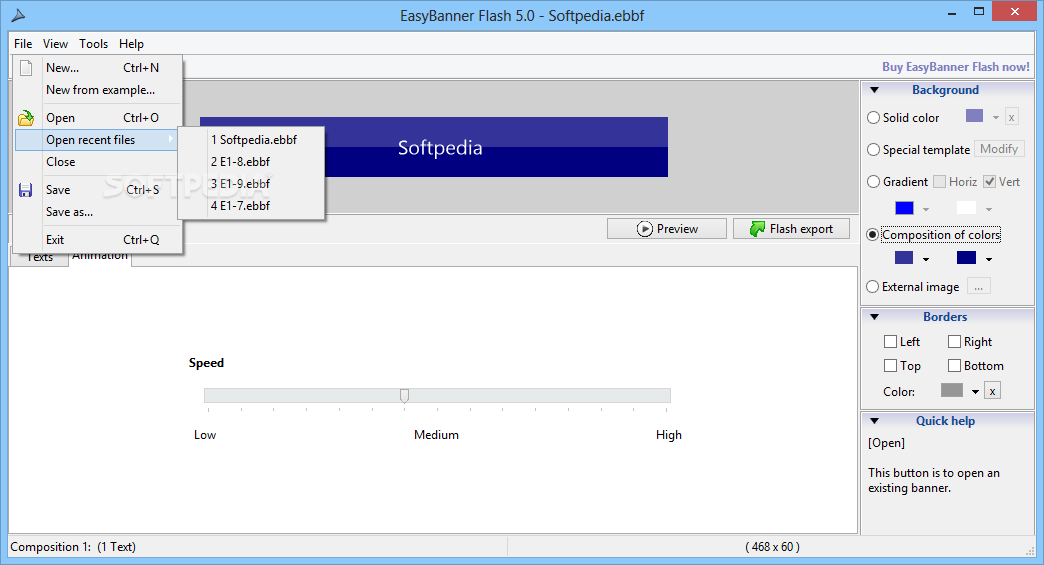Click the blue gradient start swatch

click(904, 208)
